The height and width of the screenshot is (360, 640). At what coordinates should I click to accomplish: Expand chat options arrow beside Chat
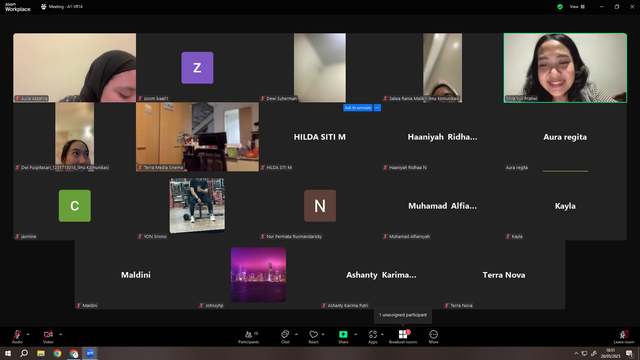click(x=296, y=334)
